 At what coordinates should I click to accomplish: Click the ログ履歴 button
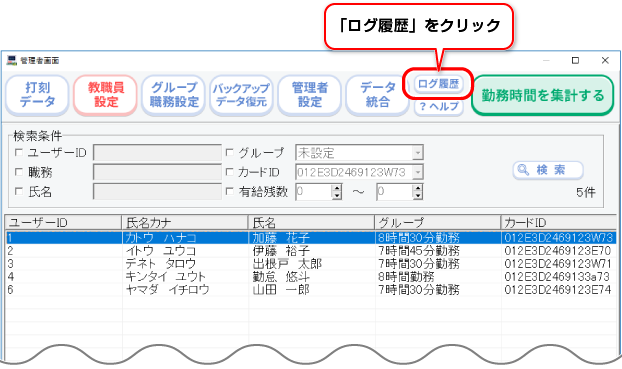(x=438, y=84)
